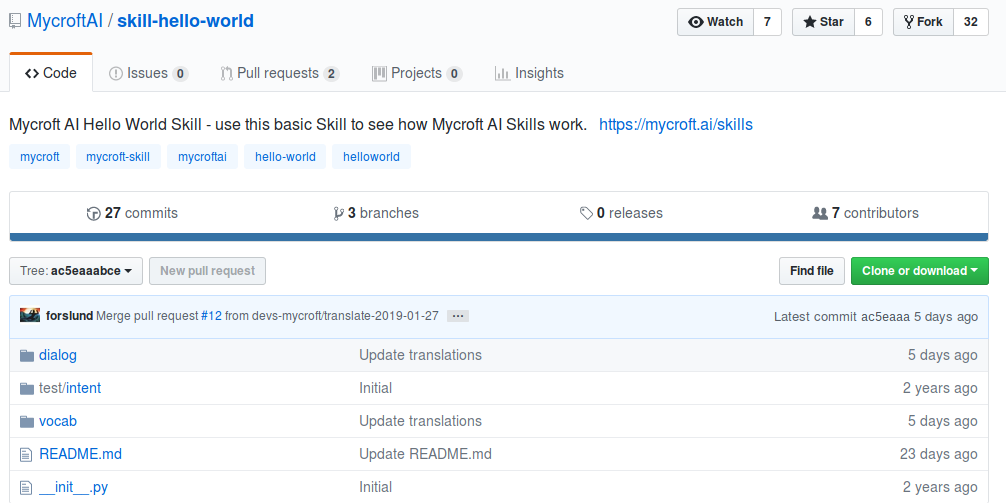
Task: Open pull request #12 link
Action: pyautogui.click(x=211, y=316)
